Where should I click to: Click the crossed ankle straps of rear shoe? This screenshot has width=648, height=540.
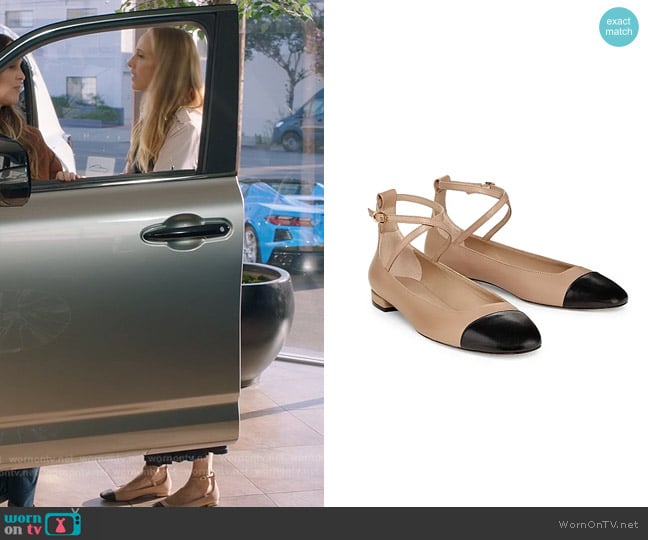480,205
